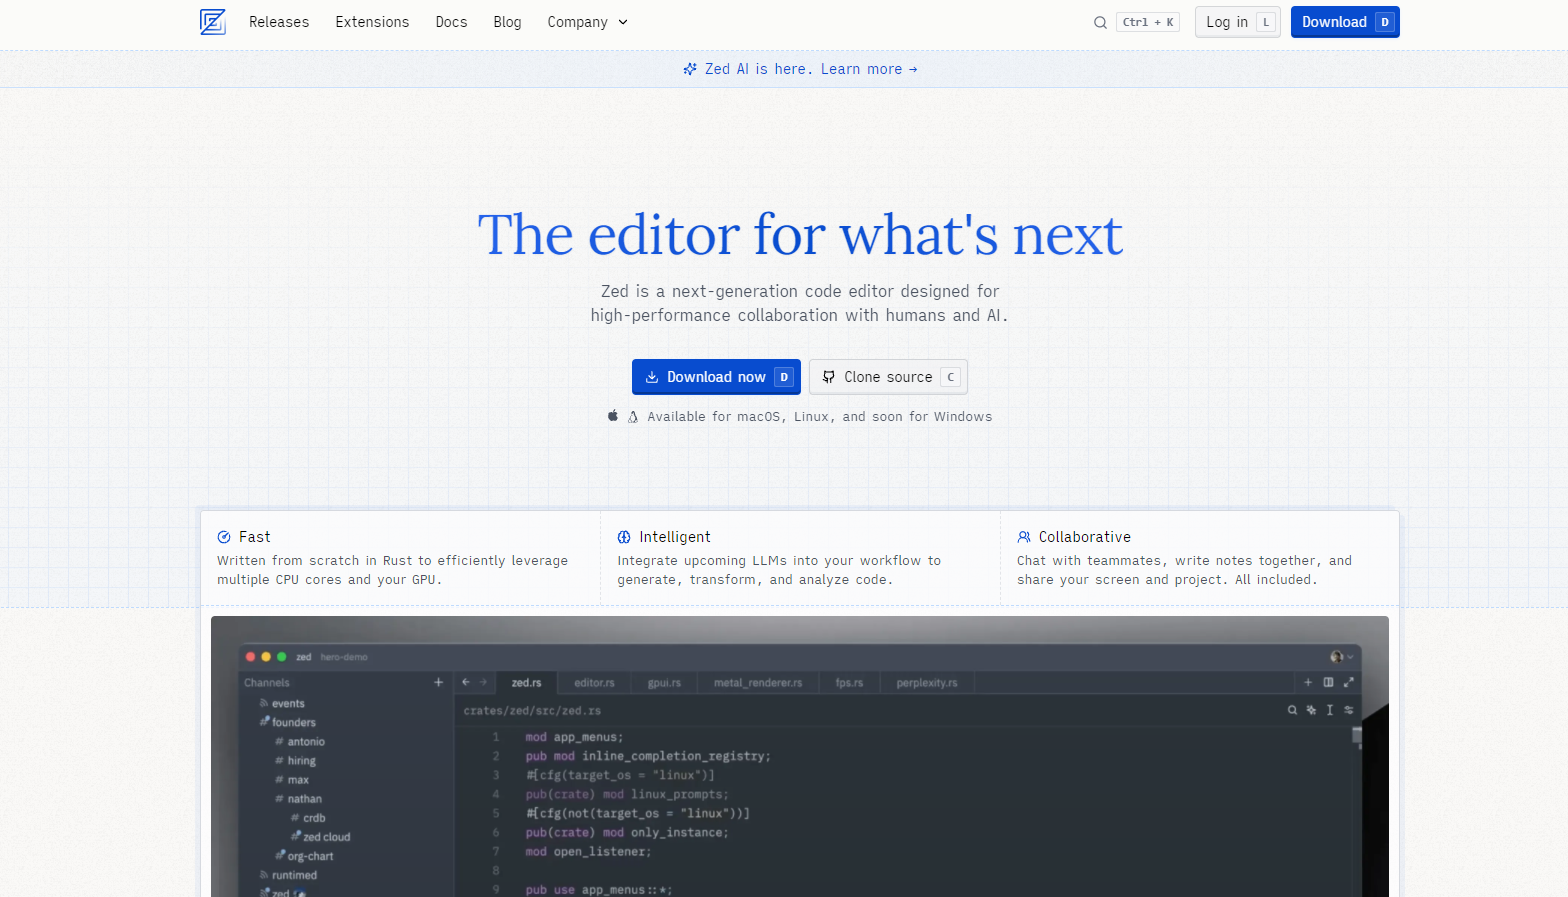The height and width of the screenshot is (897, 1568).
Task: Click the user avatar in the demo title bar
Action: (1337, 657)
